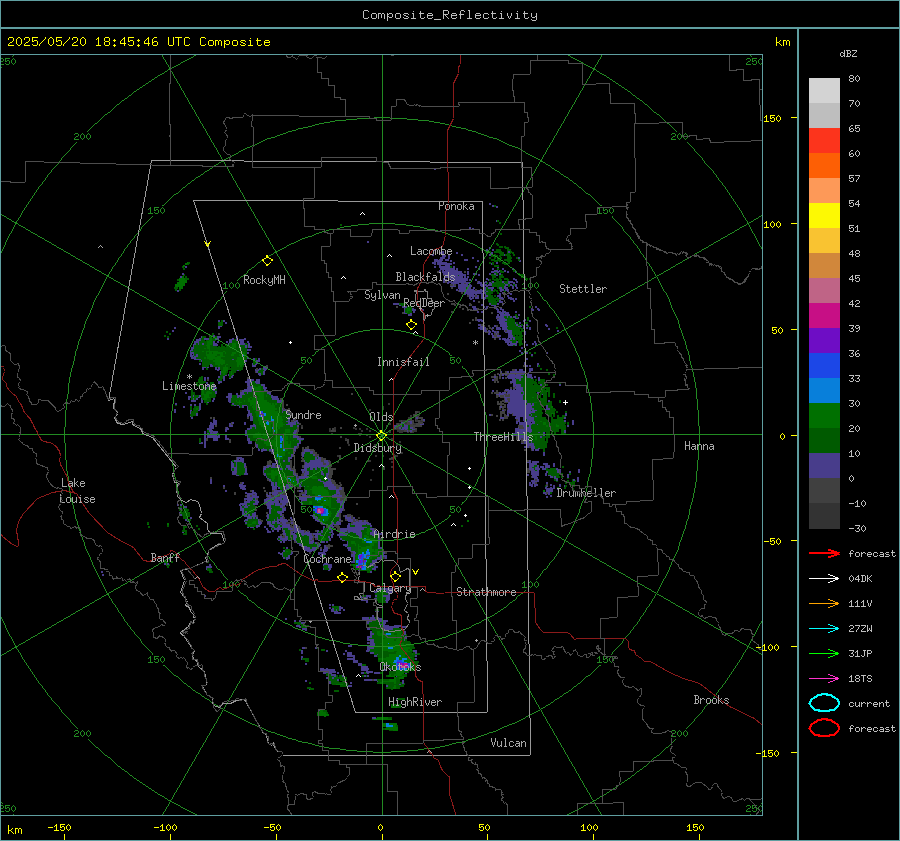Click the cyan 'current' ellipse icon
Image resolution: width=900 pixels, height=841 pixels.
tap(824, 703)
